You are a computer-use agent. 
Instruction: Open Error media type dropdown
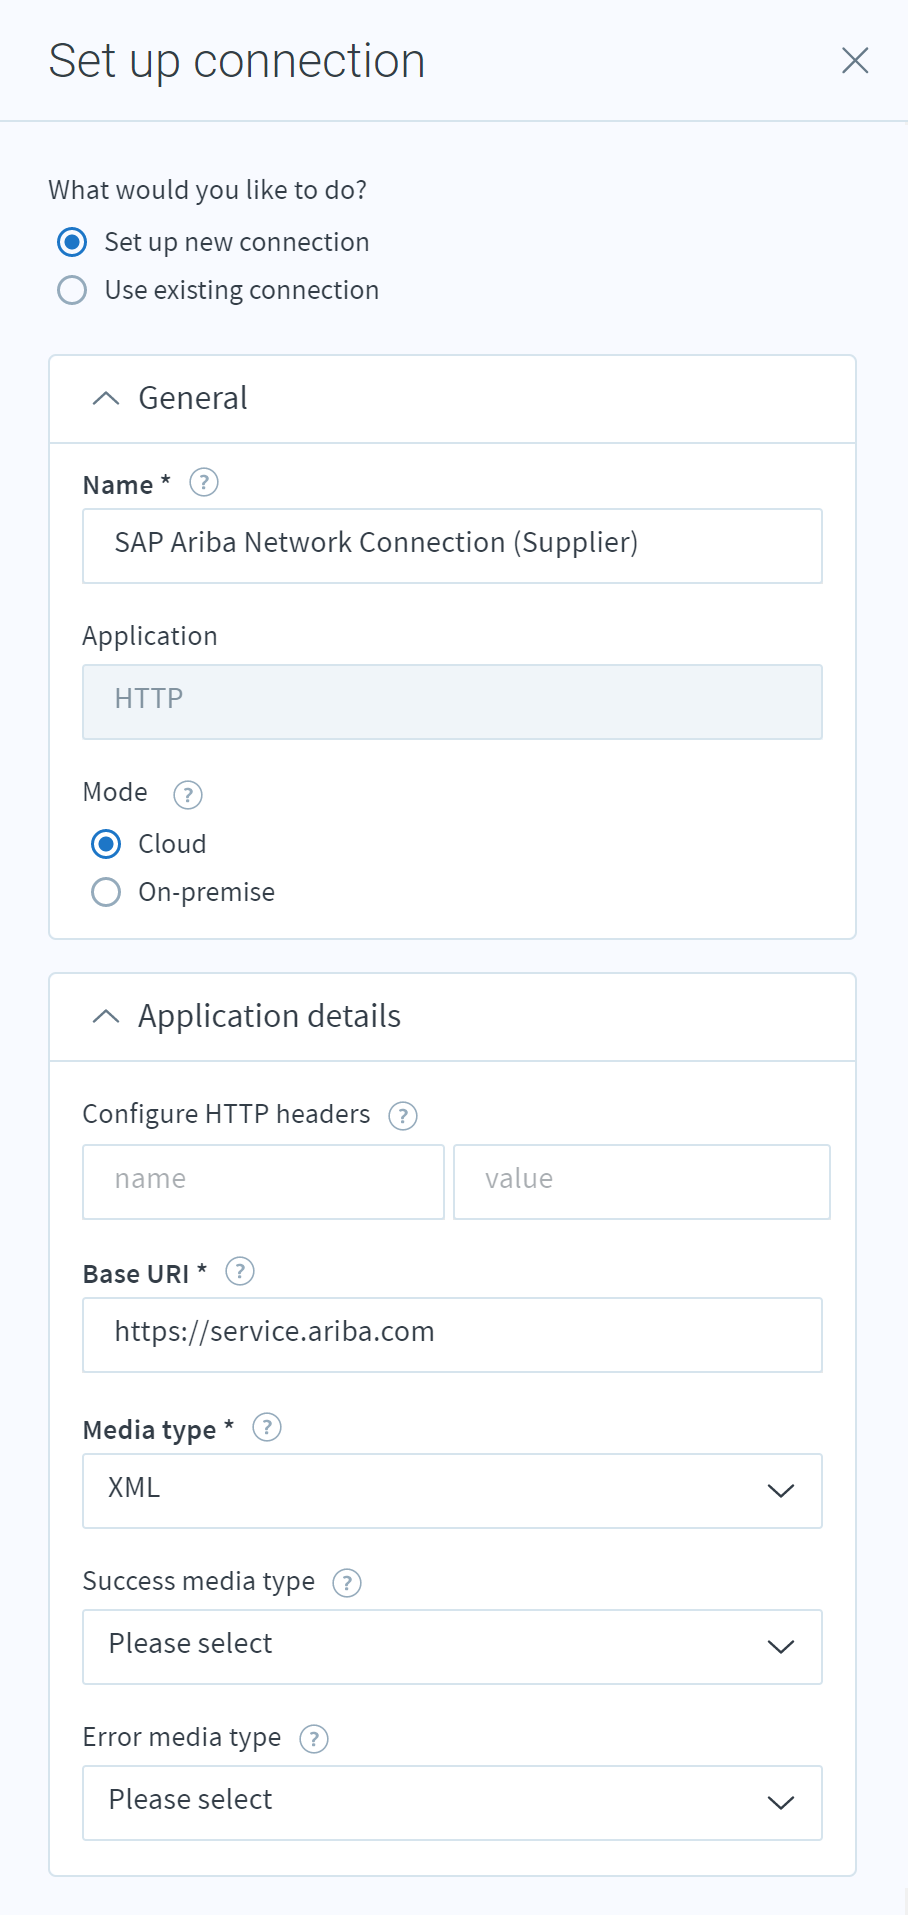tap(452, 1803)
